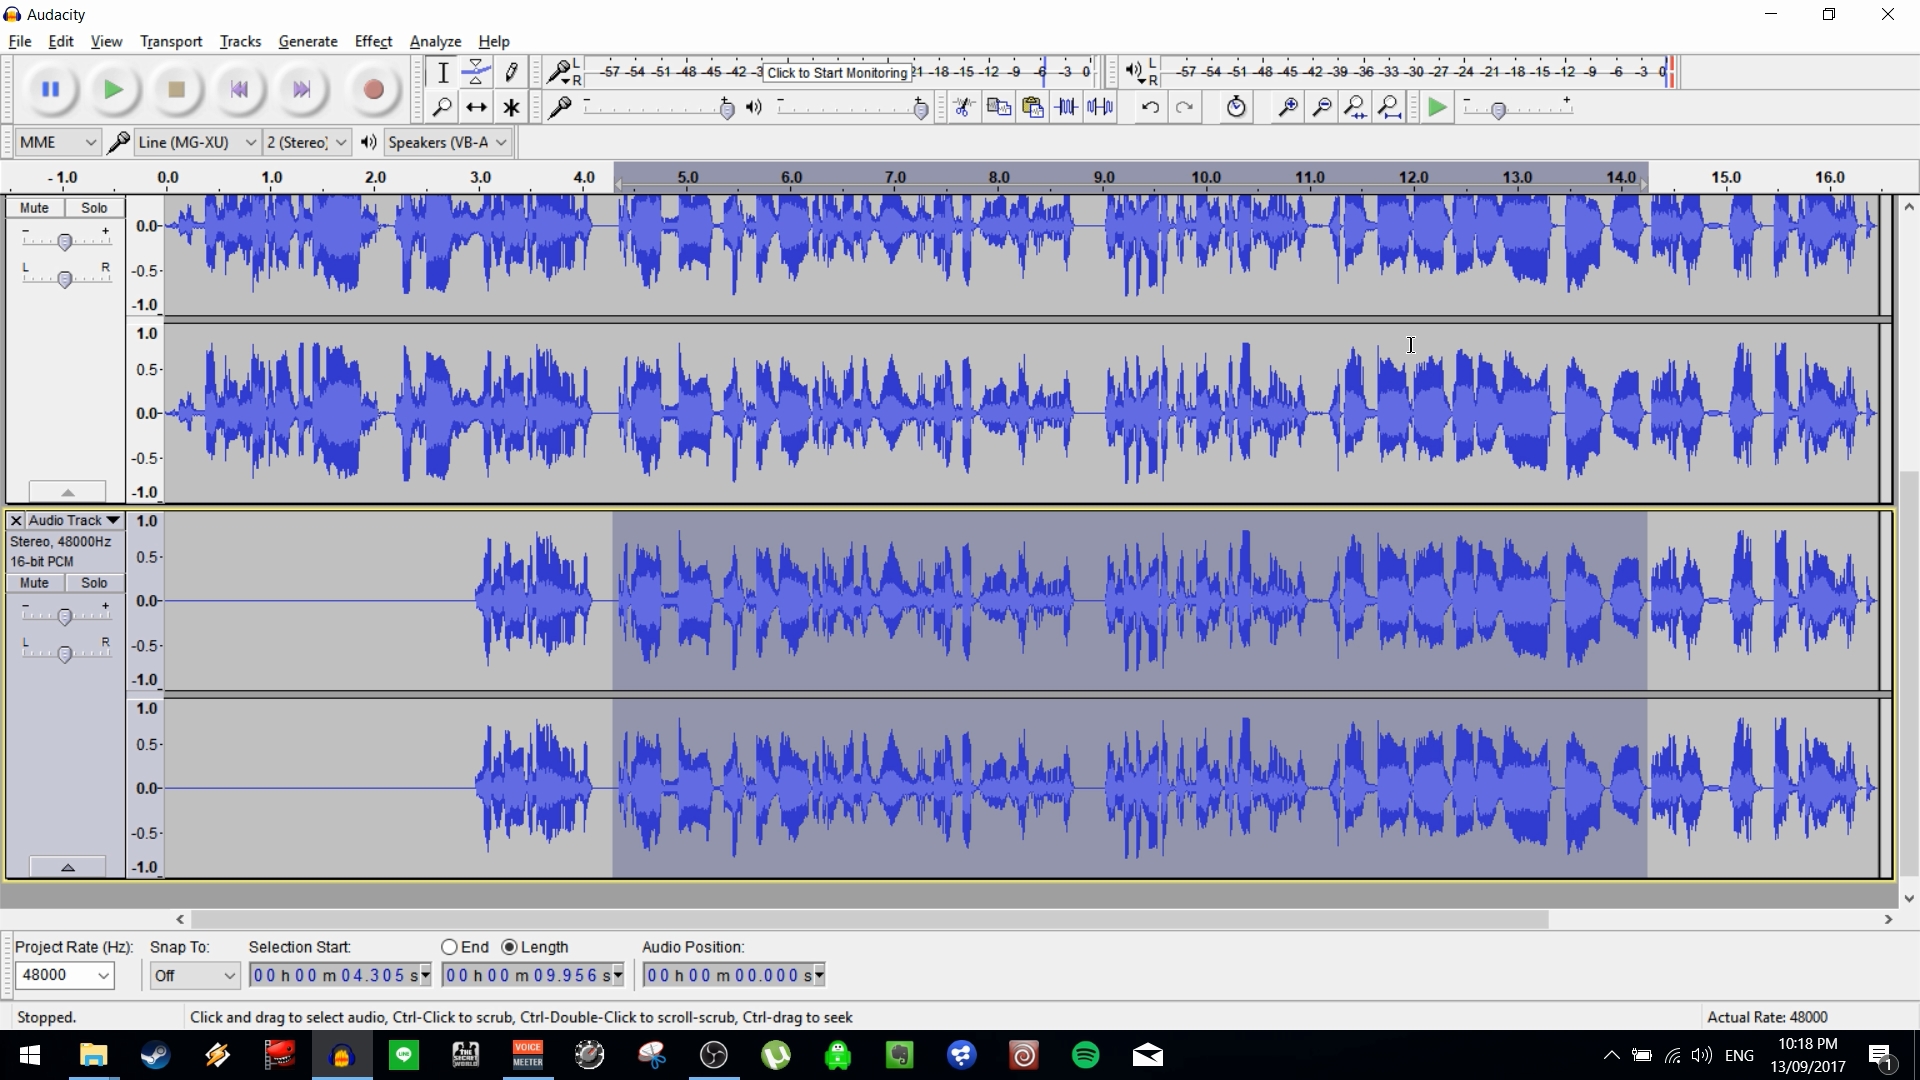This screenshot has height=1080, width=1920.
Task: Open the Generate menu
Action: tap(307, 41)
